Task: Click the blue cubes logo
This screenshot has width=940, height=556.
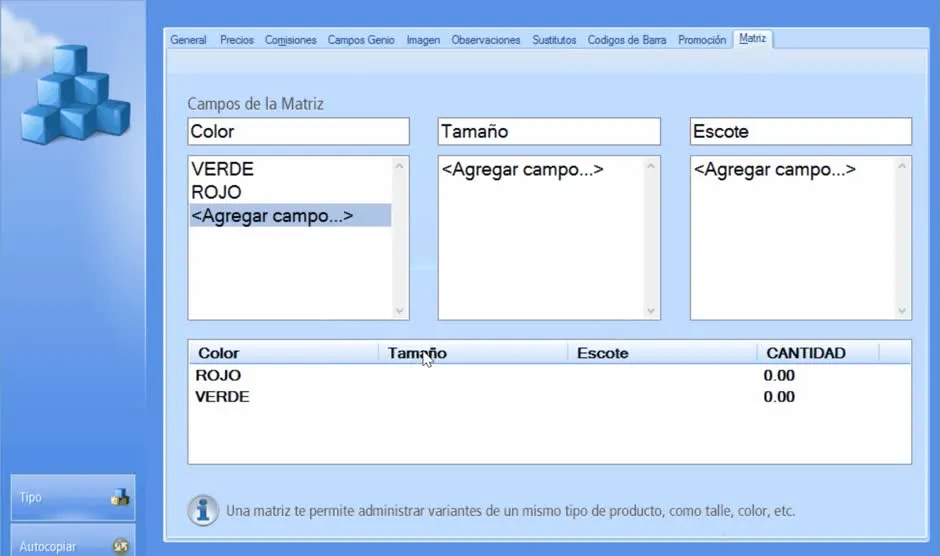Action: [x=76, y=95]
